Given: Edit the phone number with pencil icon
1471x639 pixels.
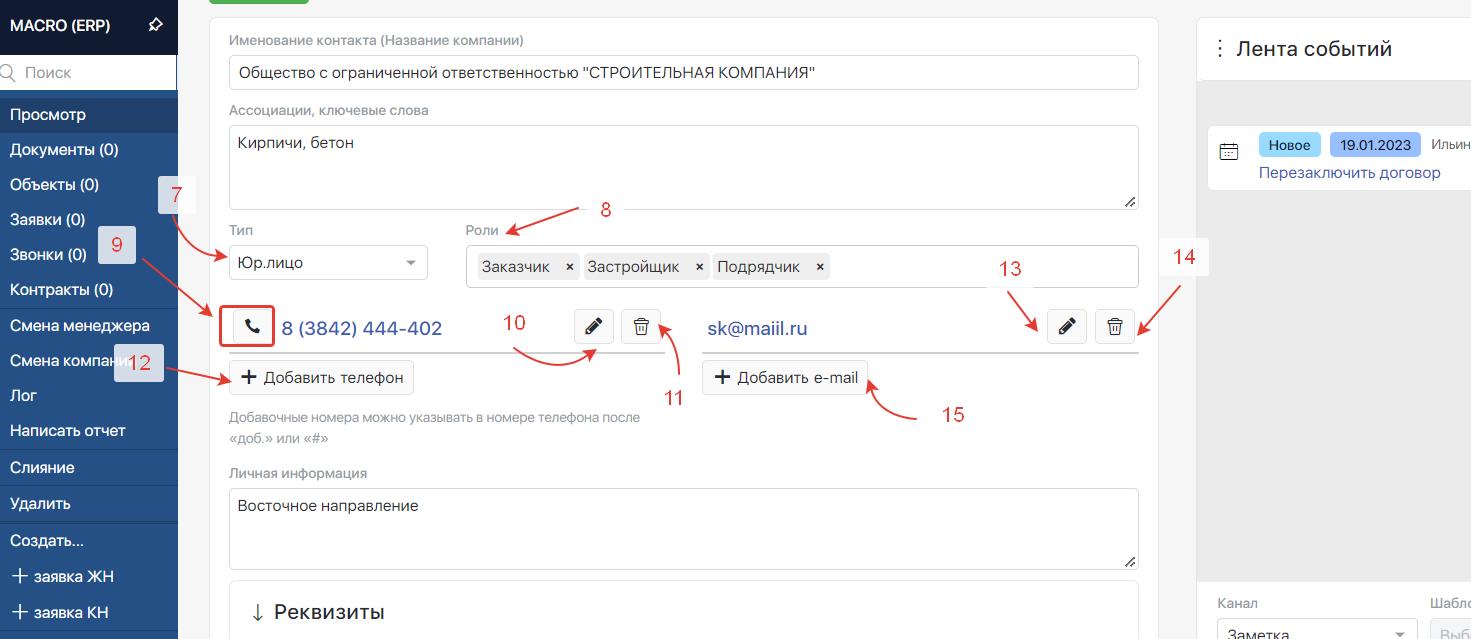Looking at the screenshot, I should tap(593, 327).
